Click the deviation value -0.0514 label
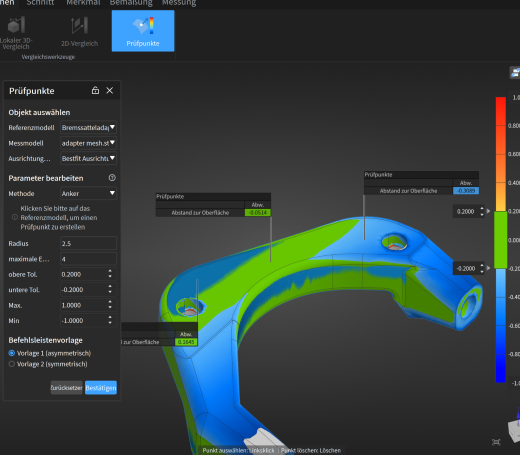 (x=258, y=213)
